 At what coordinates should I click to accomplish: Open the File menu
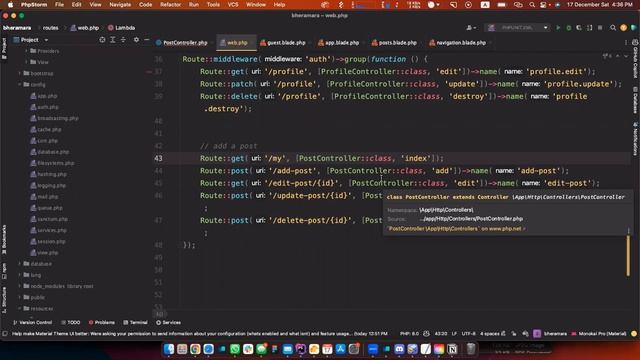pyautogui.click(x=59, y=4)
